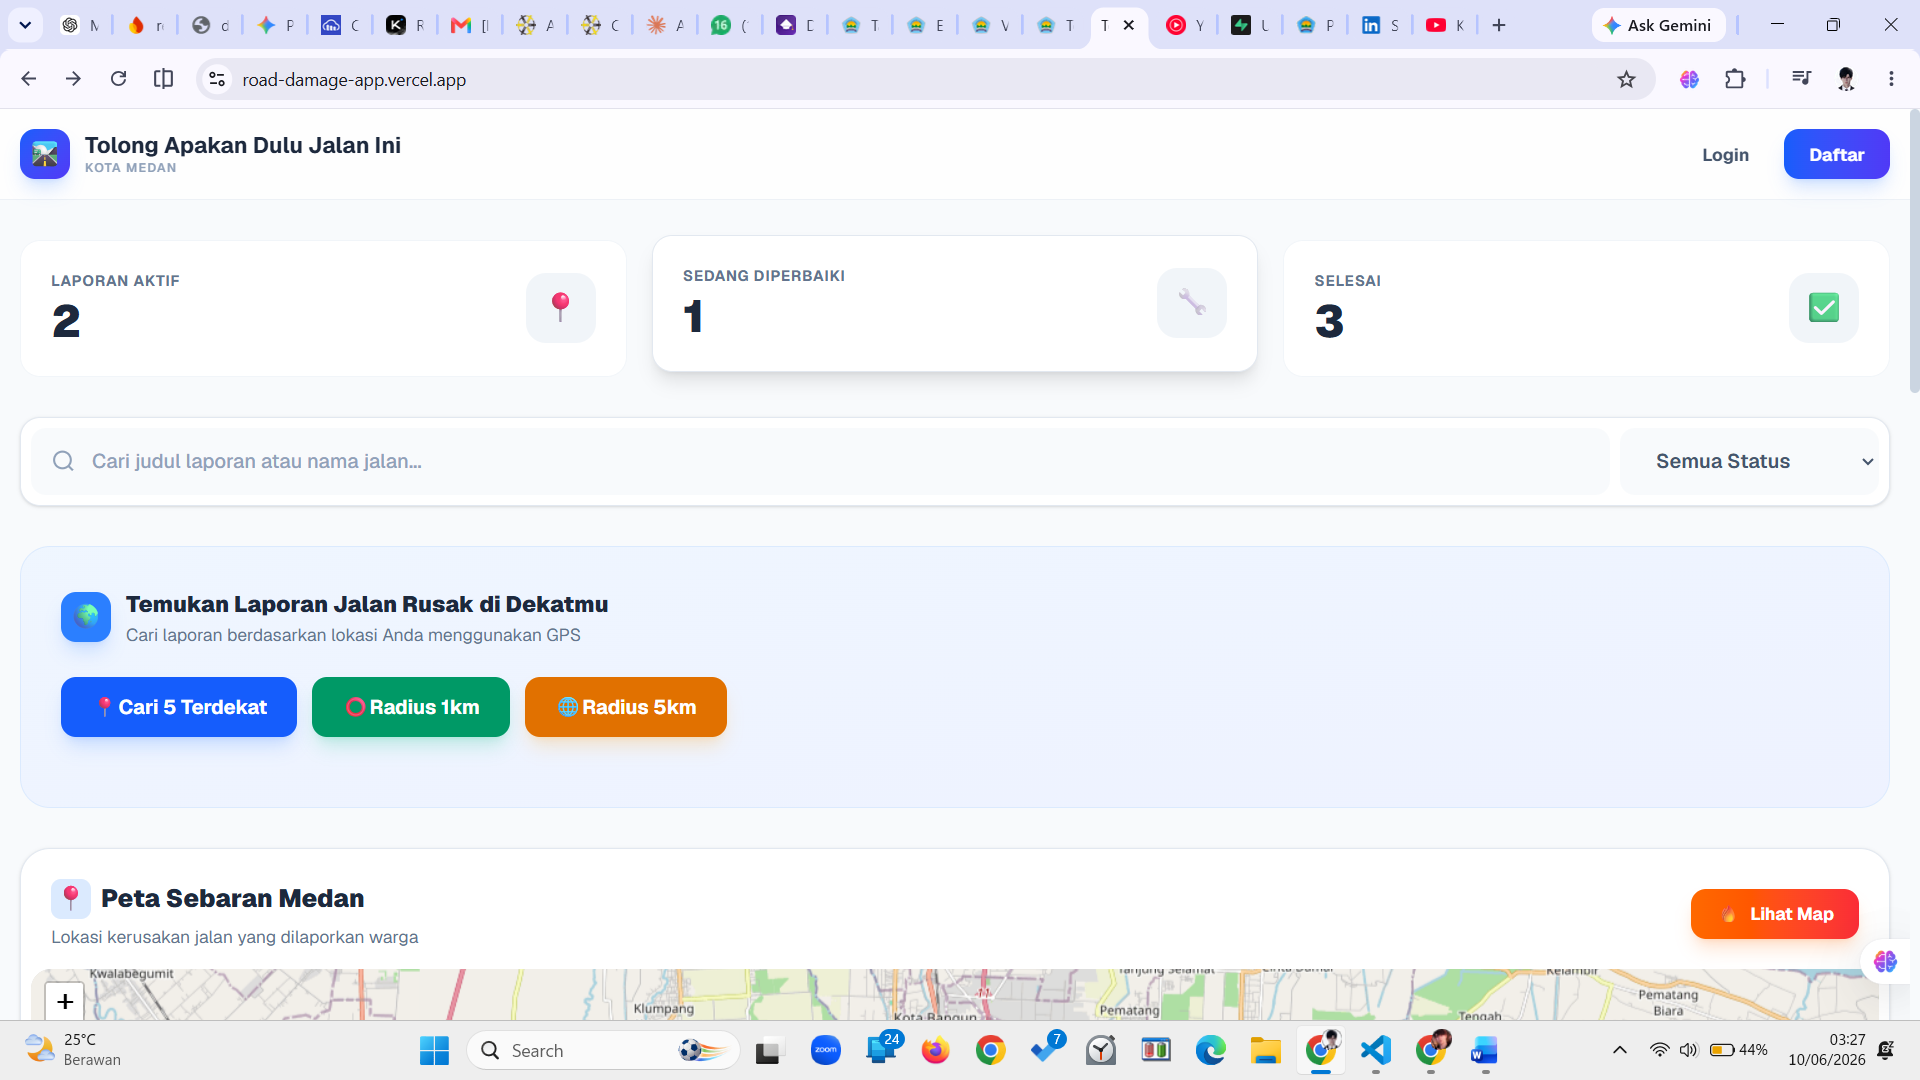
Task: Open Chrome three-dot menu
Action: coord(1891,79)
